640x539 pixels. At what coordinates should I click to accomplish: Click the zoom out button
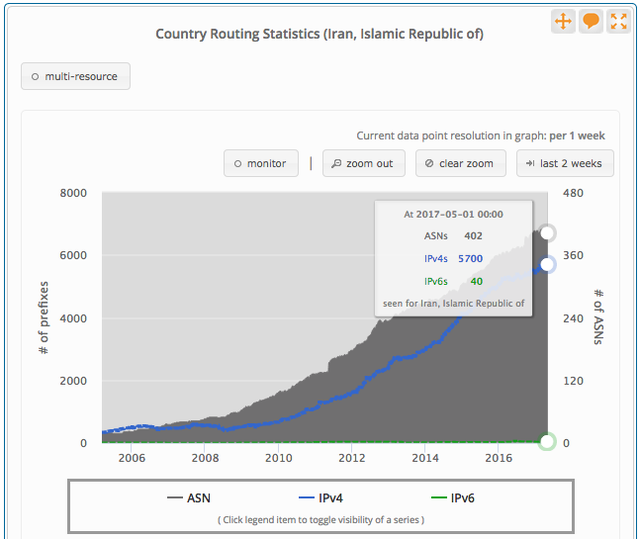point(364,163)
